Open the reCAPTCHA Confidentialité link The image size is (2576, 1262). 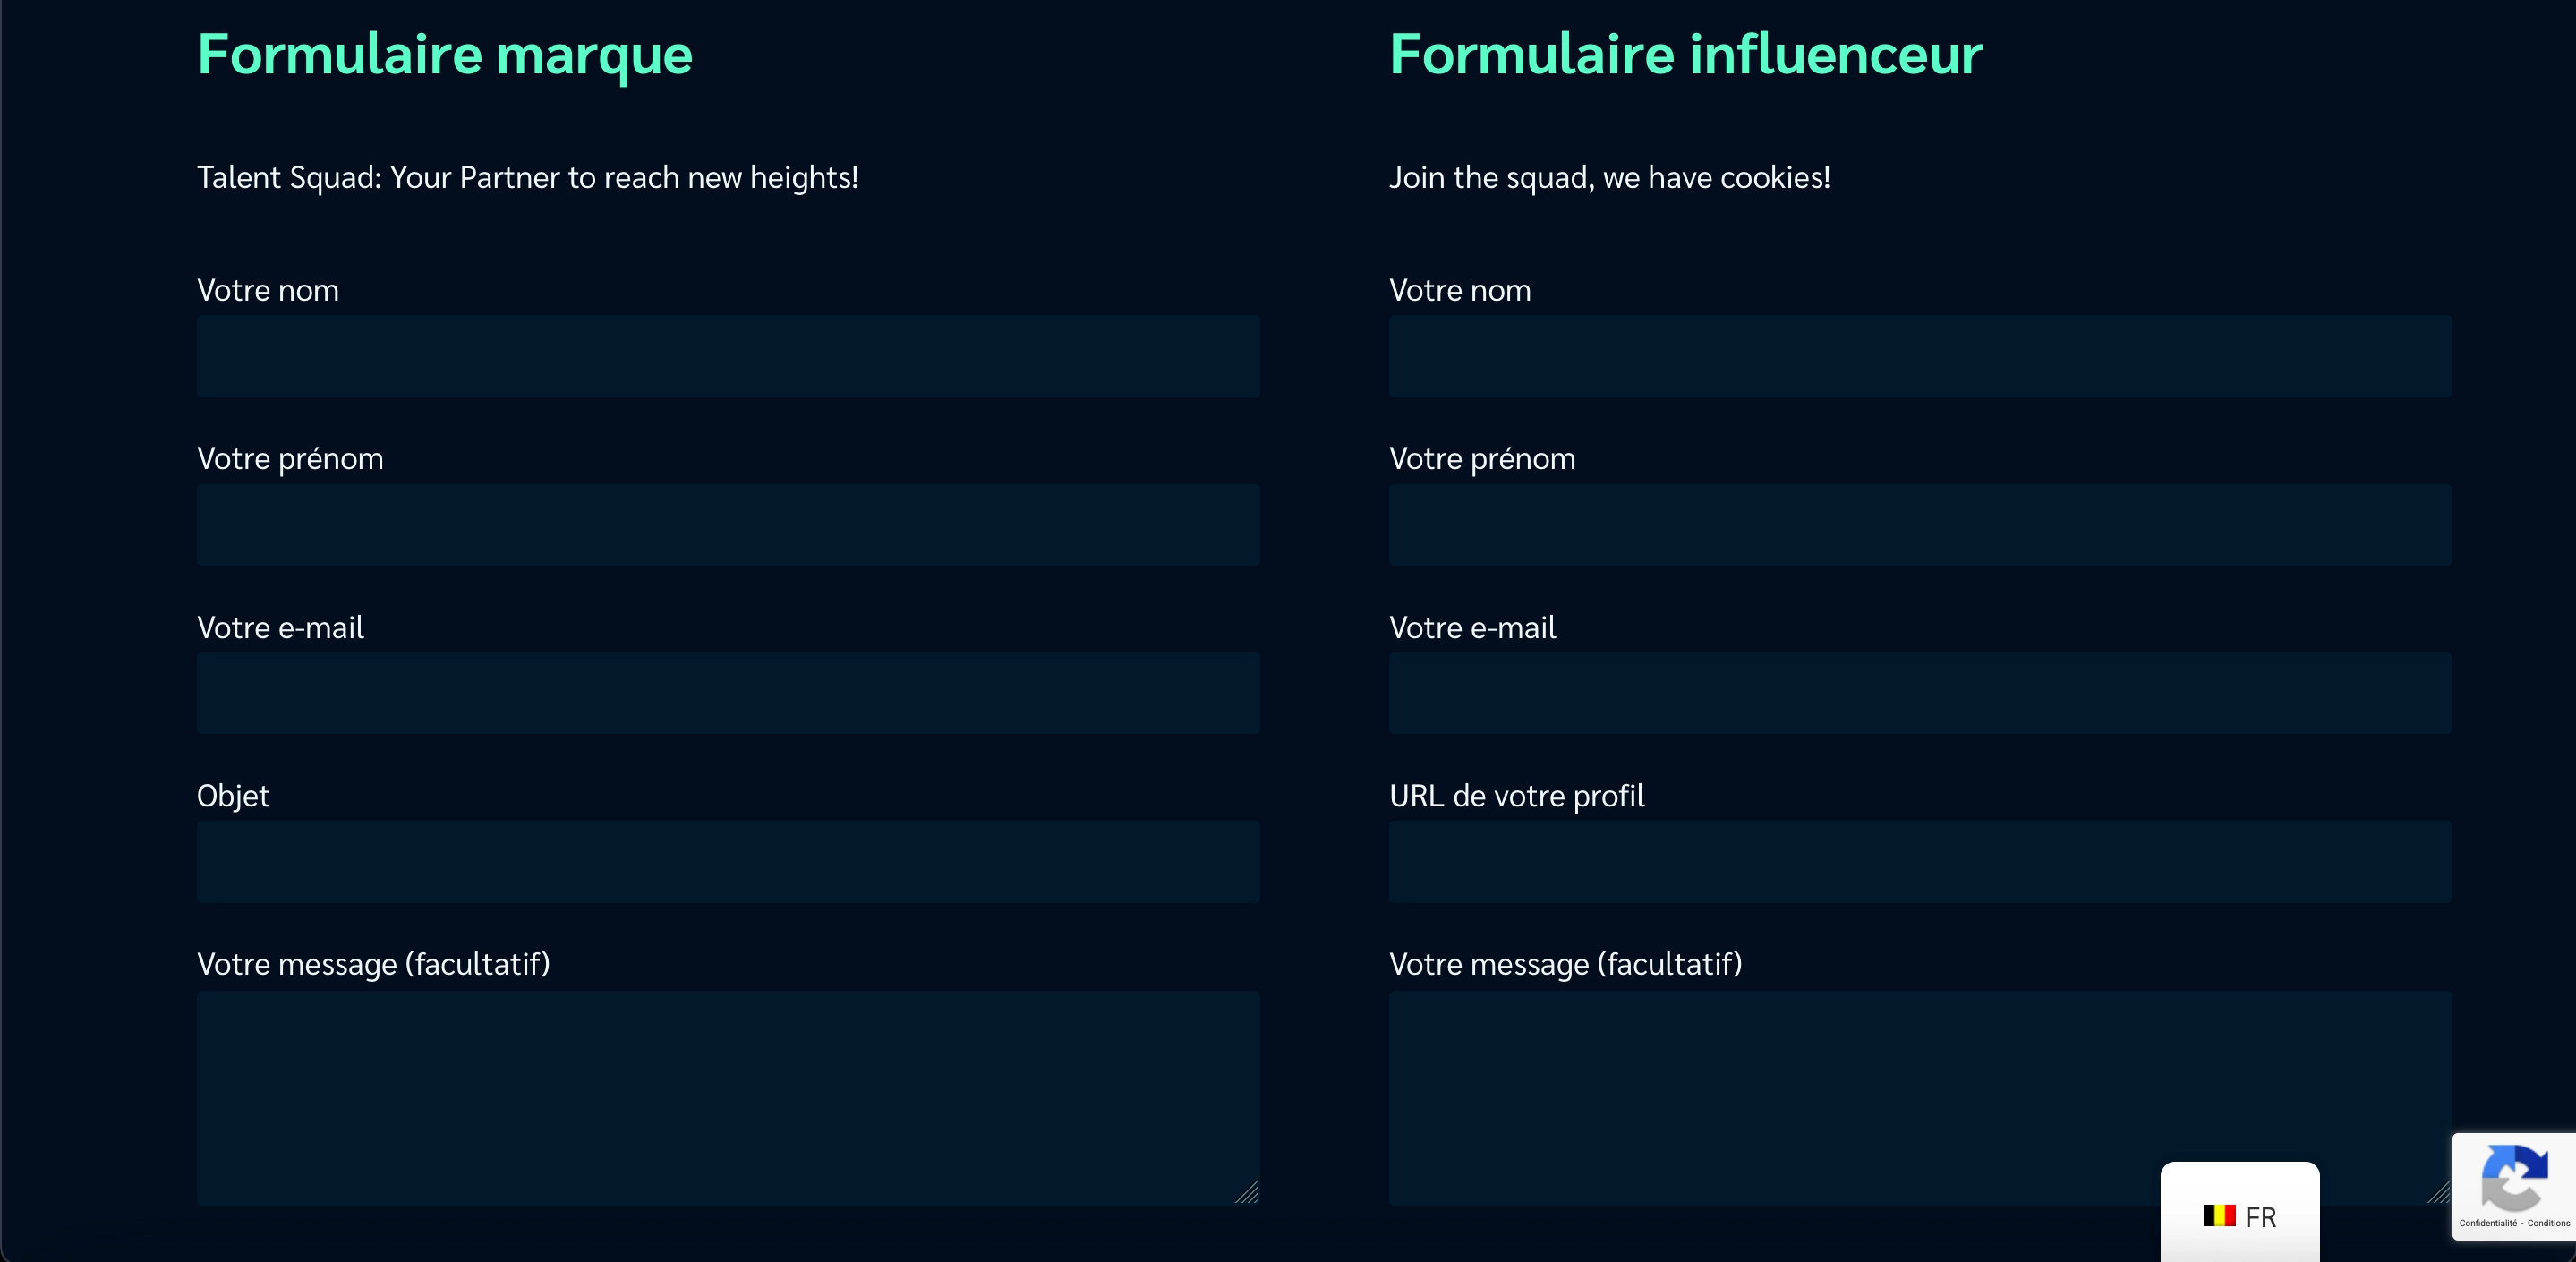[x=2487, y=1223]
